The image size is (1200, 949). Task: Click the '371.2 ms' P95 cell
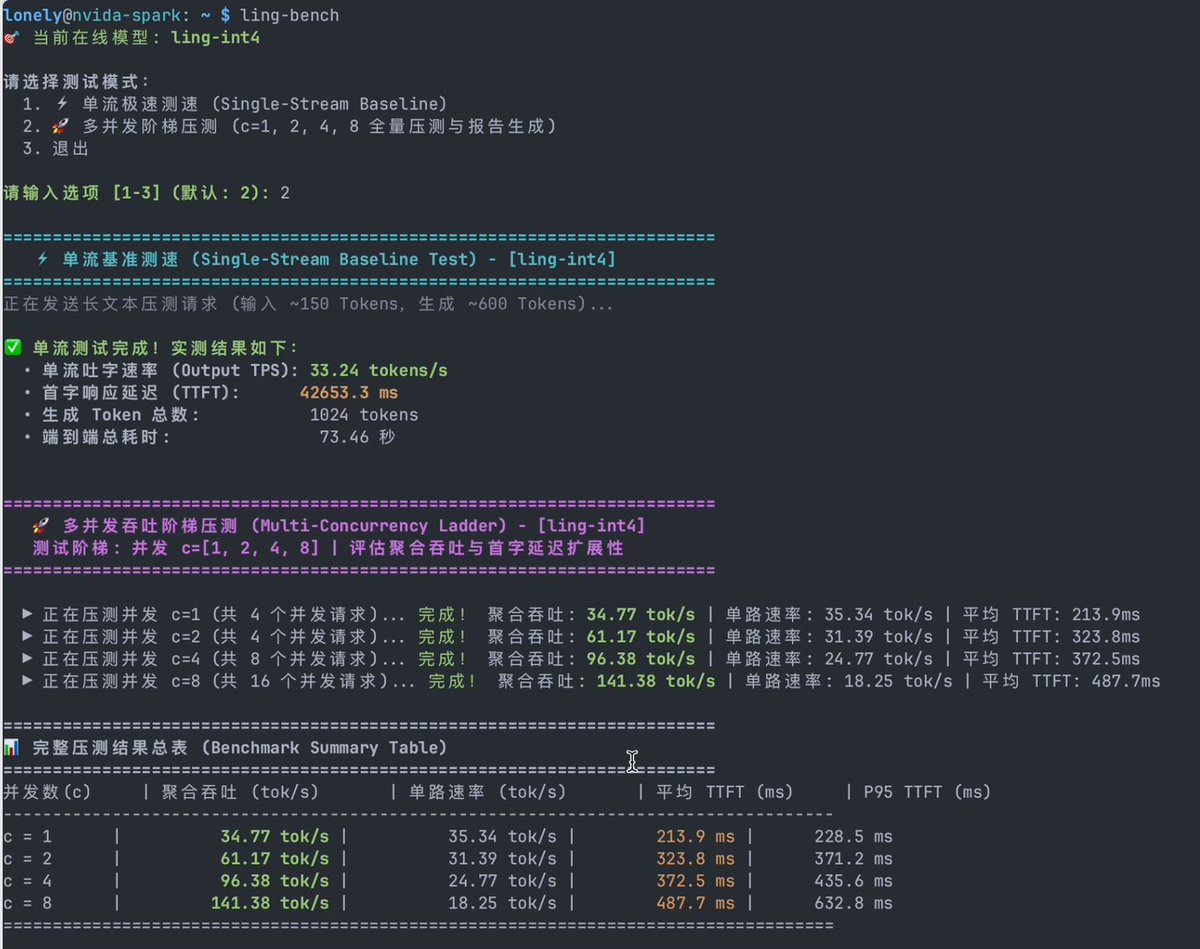pos(853,858)
